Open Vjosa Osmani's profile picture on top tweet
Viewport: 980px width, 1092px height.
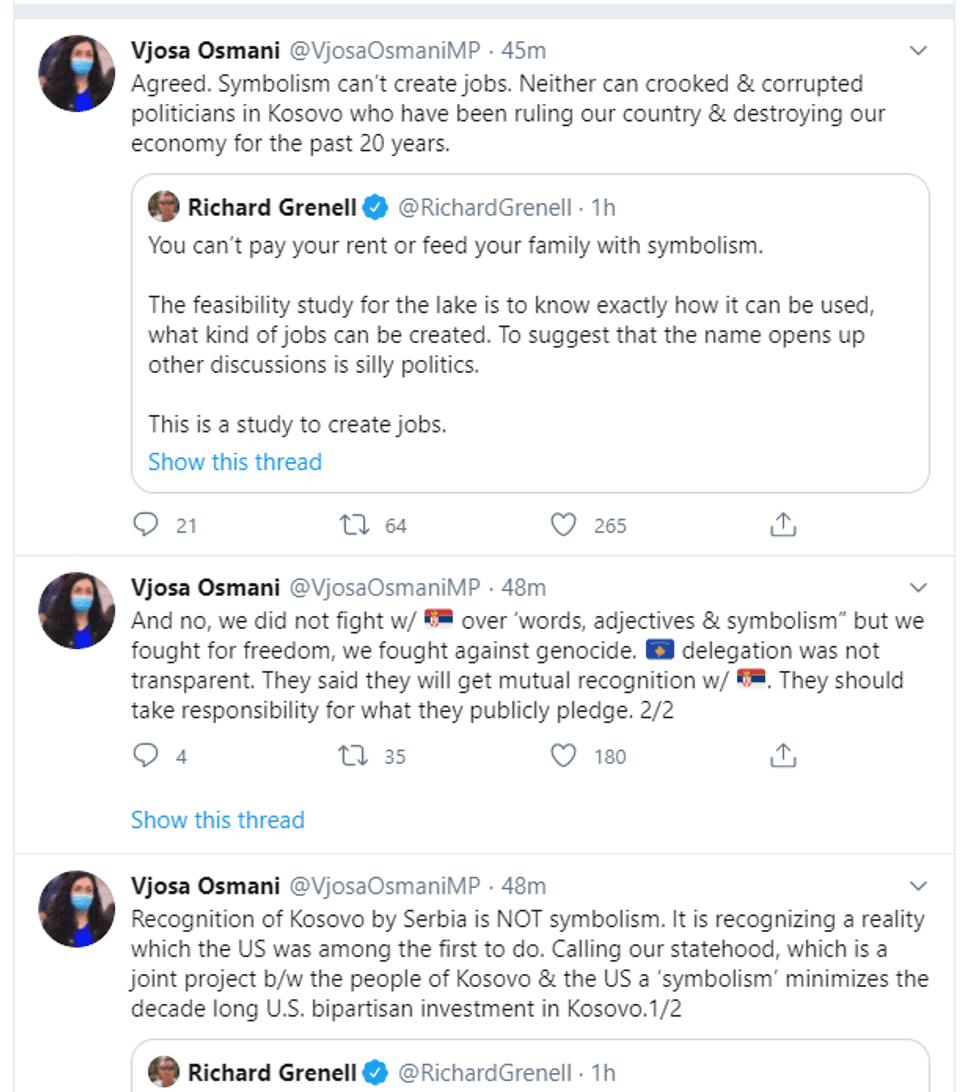pos(77,73)
